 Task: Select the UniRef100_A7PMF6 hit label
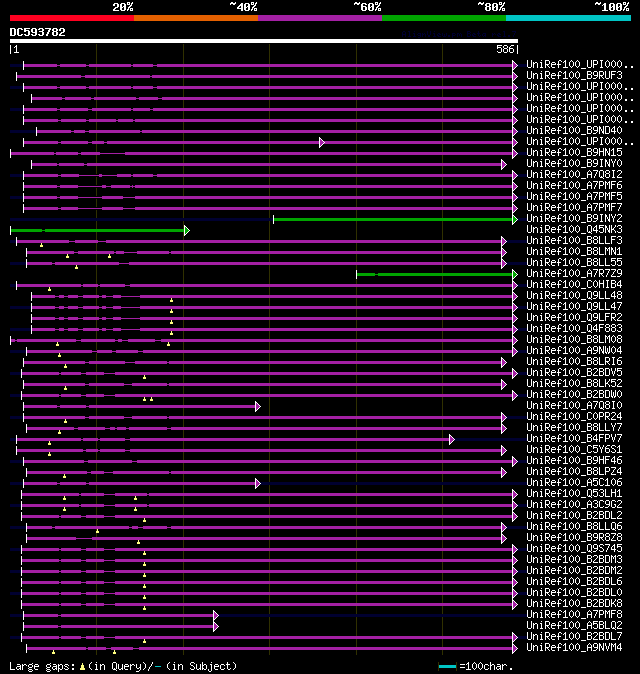point(574,186)
